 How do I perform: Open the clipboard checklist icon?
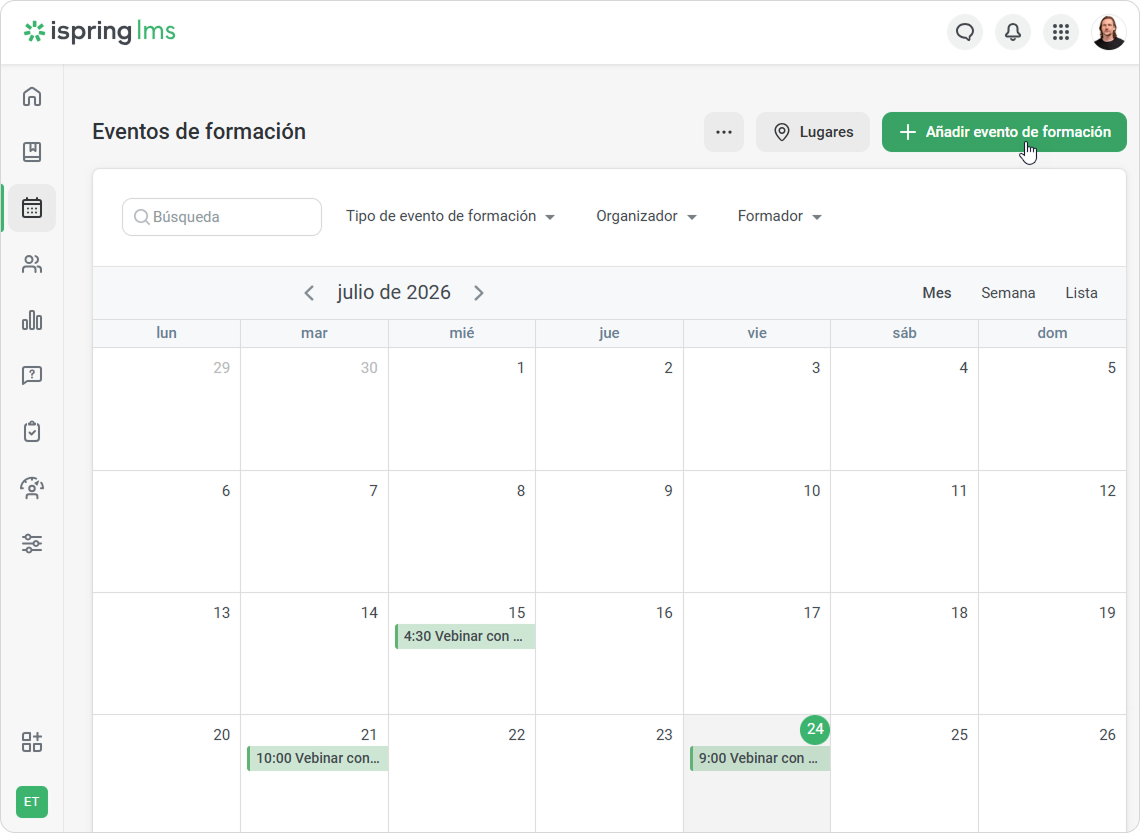(x=32, y=432)
